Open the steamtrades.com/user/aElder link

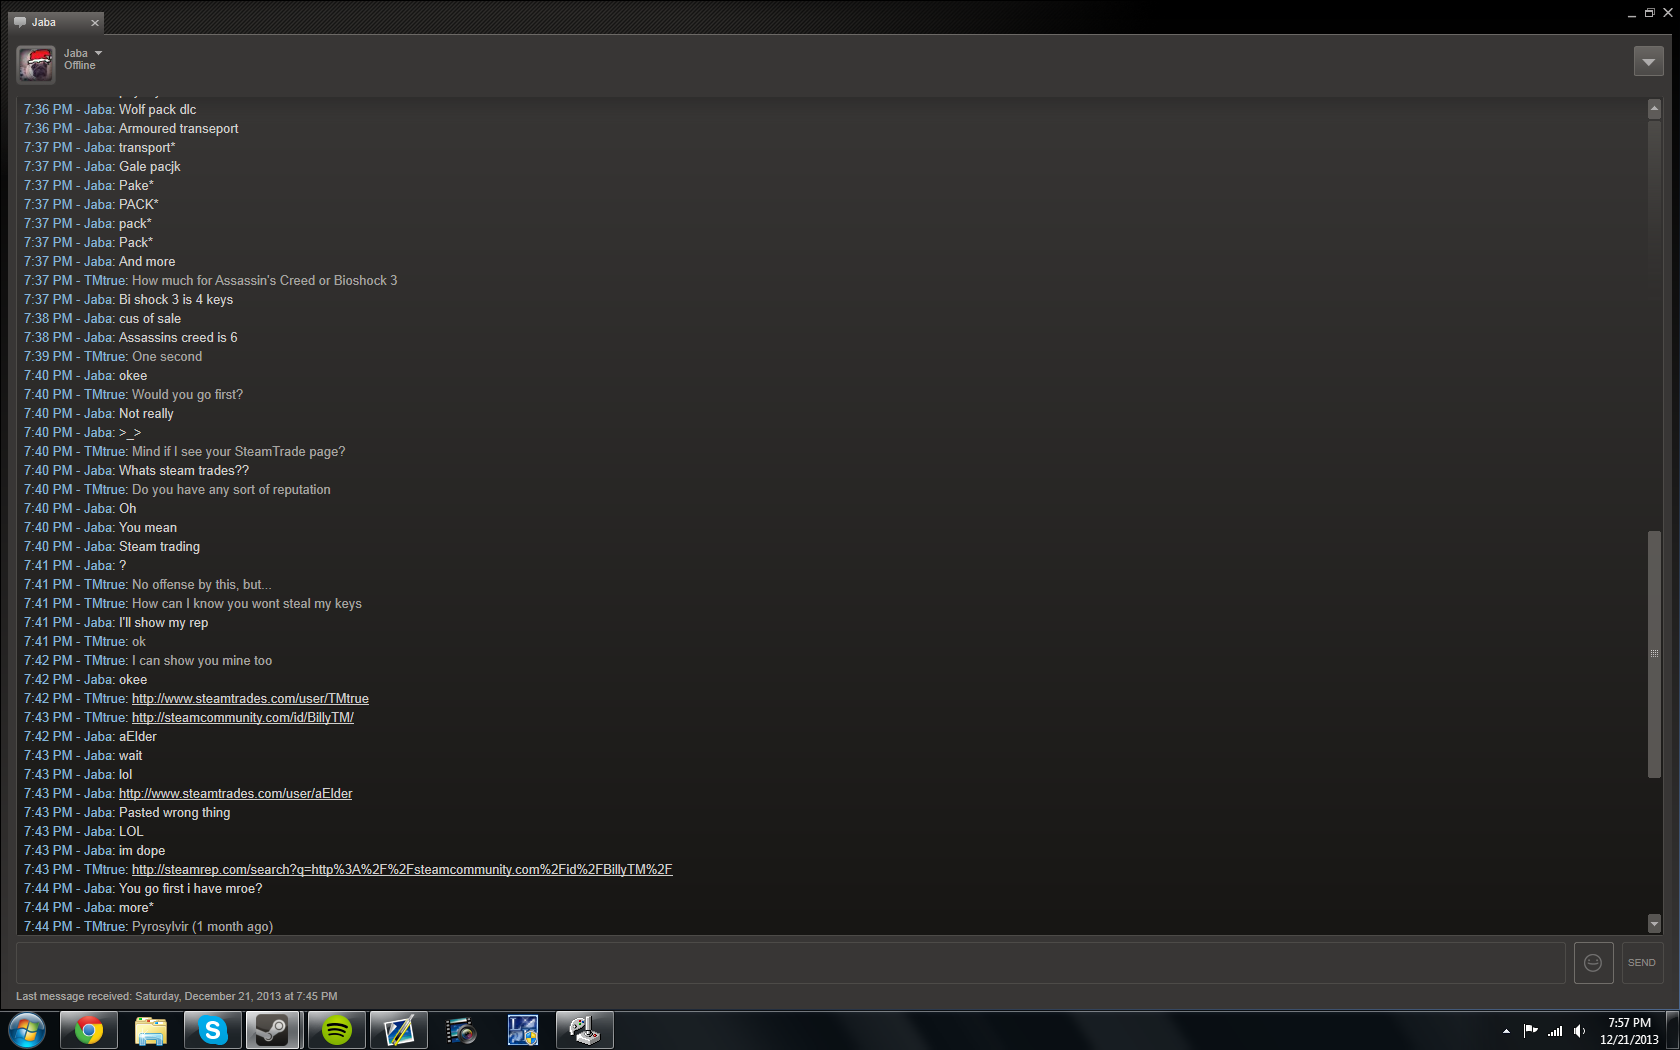pos(235,794)
